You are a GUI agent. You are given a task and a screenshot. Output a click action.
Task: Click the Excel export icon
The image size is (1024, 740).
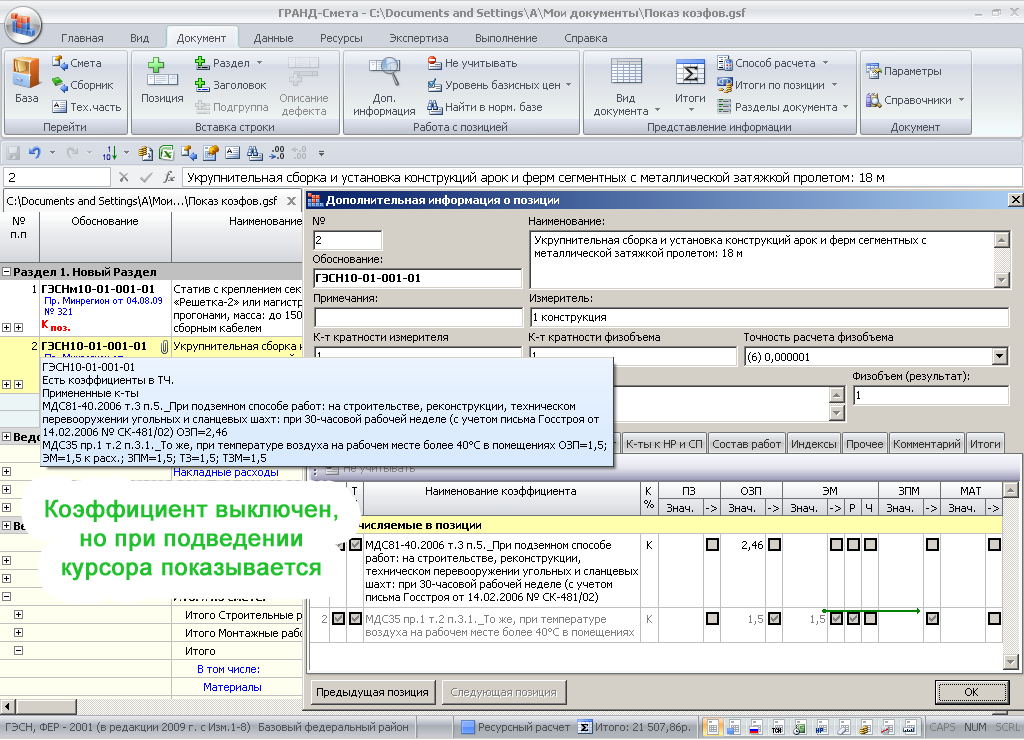pos(167,153)
